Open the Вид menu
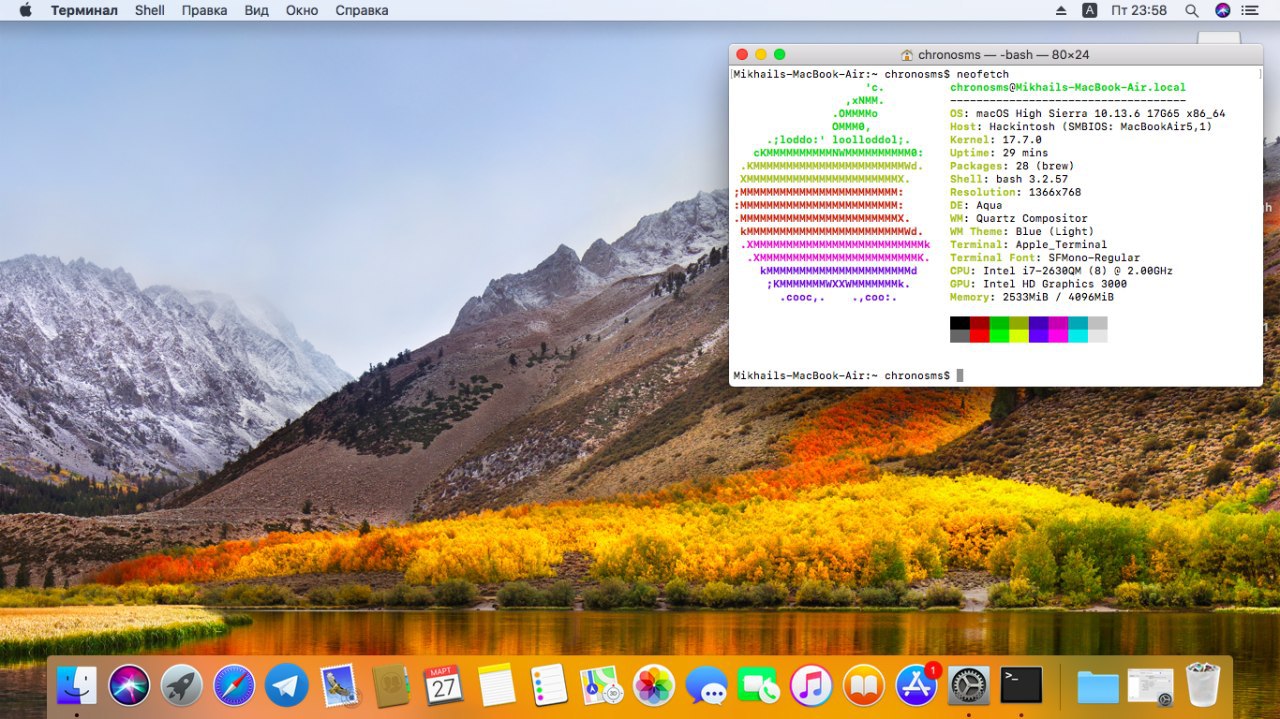Image resolution: width=1280 pixels, height=719 pixels. pos(257,10)
